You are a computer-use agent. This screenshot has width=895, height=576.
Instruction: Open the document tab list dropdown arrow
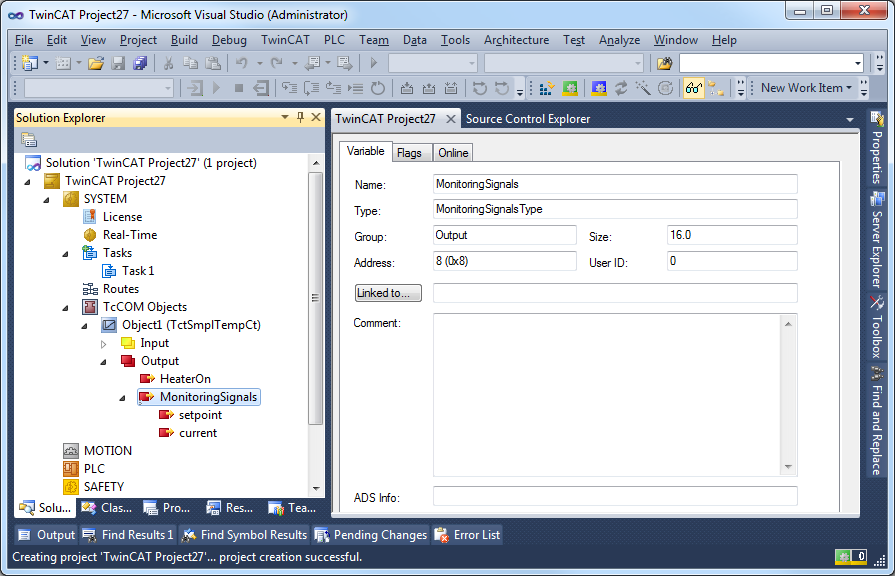tap(849, 119)
